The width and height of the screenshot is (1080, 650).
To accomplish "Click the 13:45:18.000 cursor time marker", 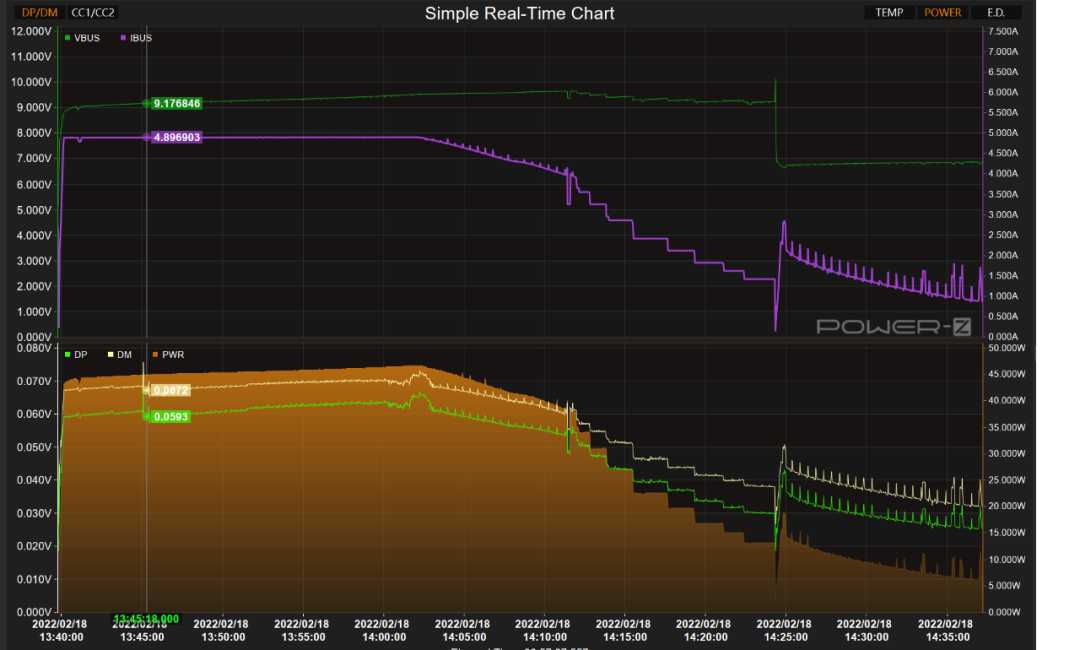I will point(146,619).
